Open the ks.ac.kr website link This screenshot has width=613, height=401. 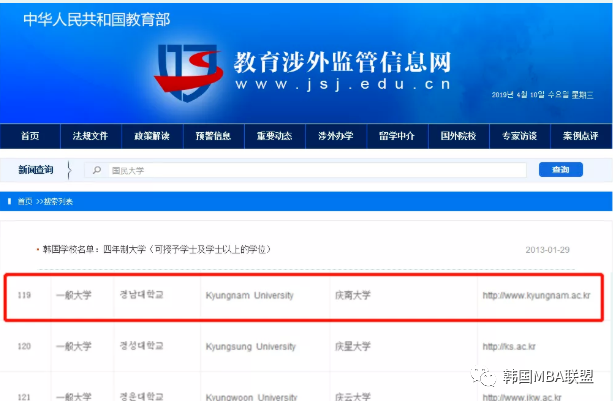(509, 347)
